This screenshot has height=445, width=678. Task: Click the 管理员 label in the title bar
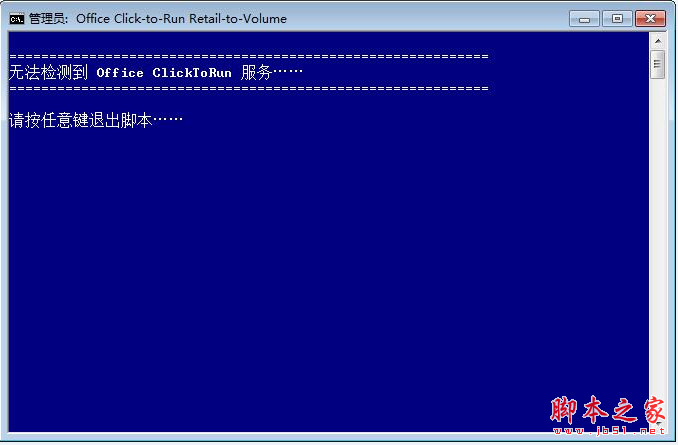[x=47, y=19]
